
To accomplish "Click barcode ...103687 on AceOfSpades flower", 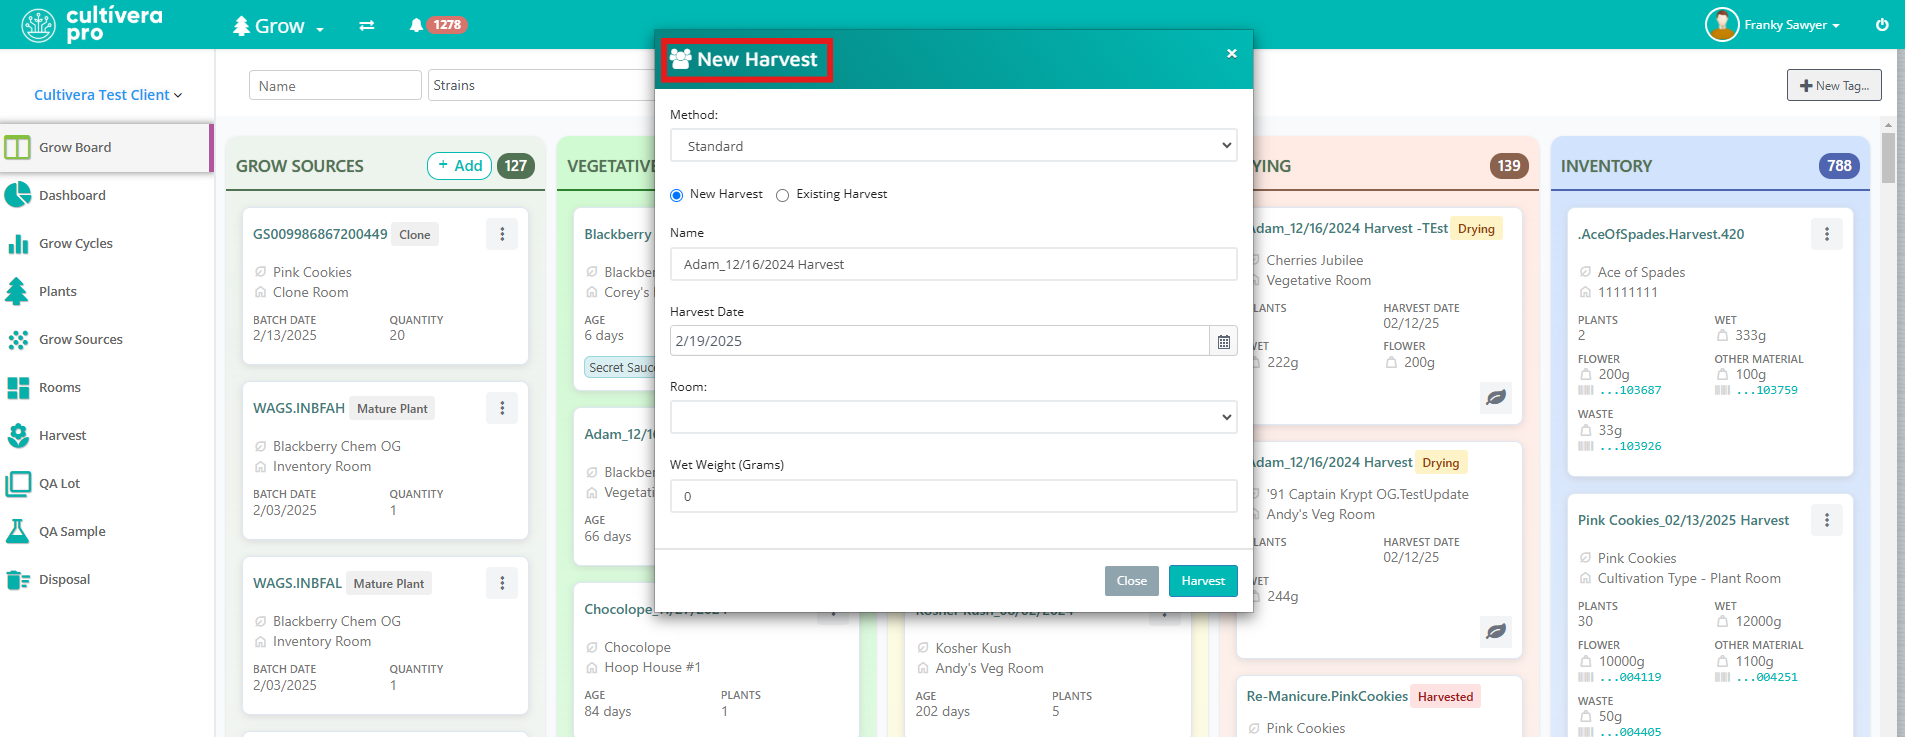I will pos(1620,390).
